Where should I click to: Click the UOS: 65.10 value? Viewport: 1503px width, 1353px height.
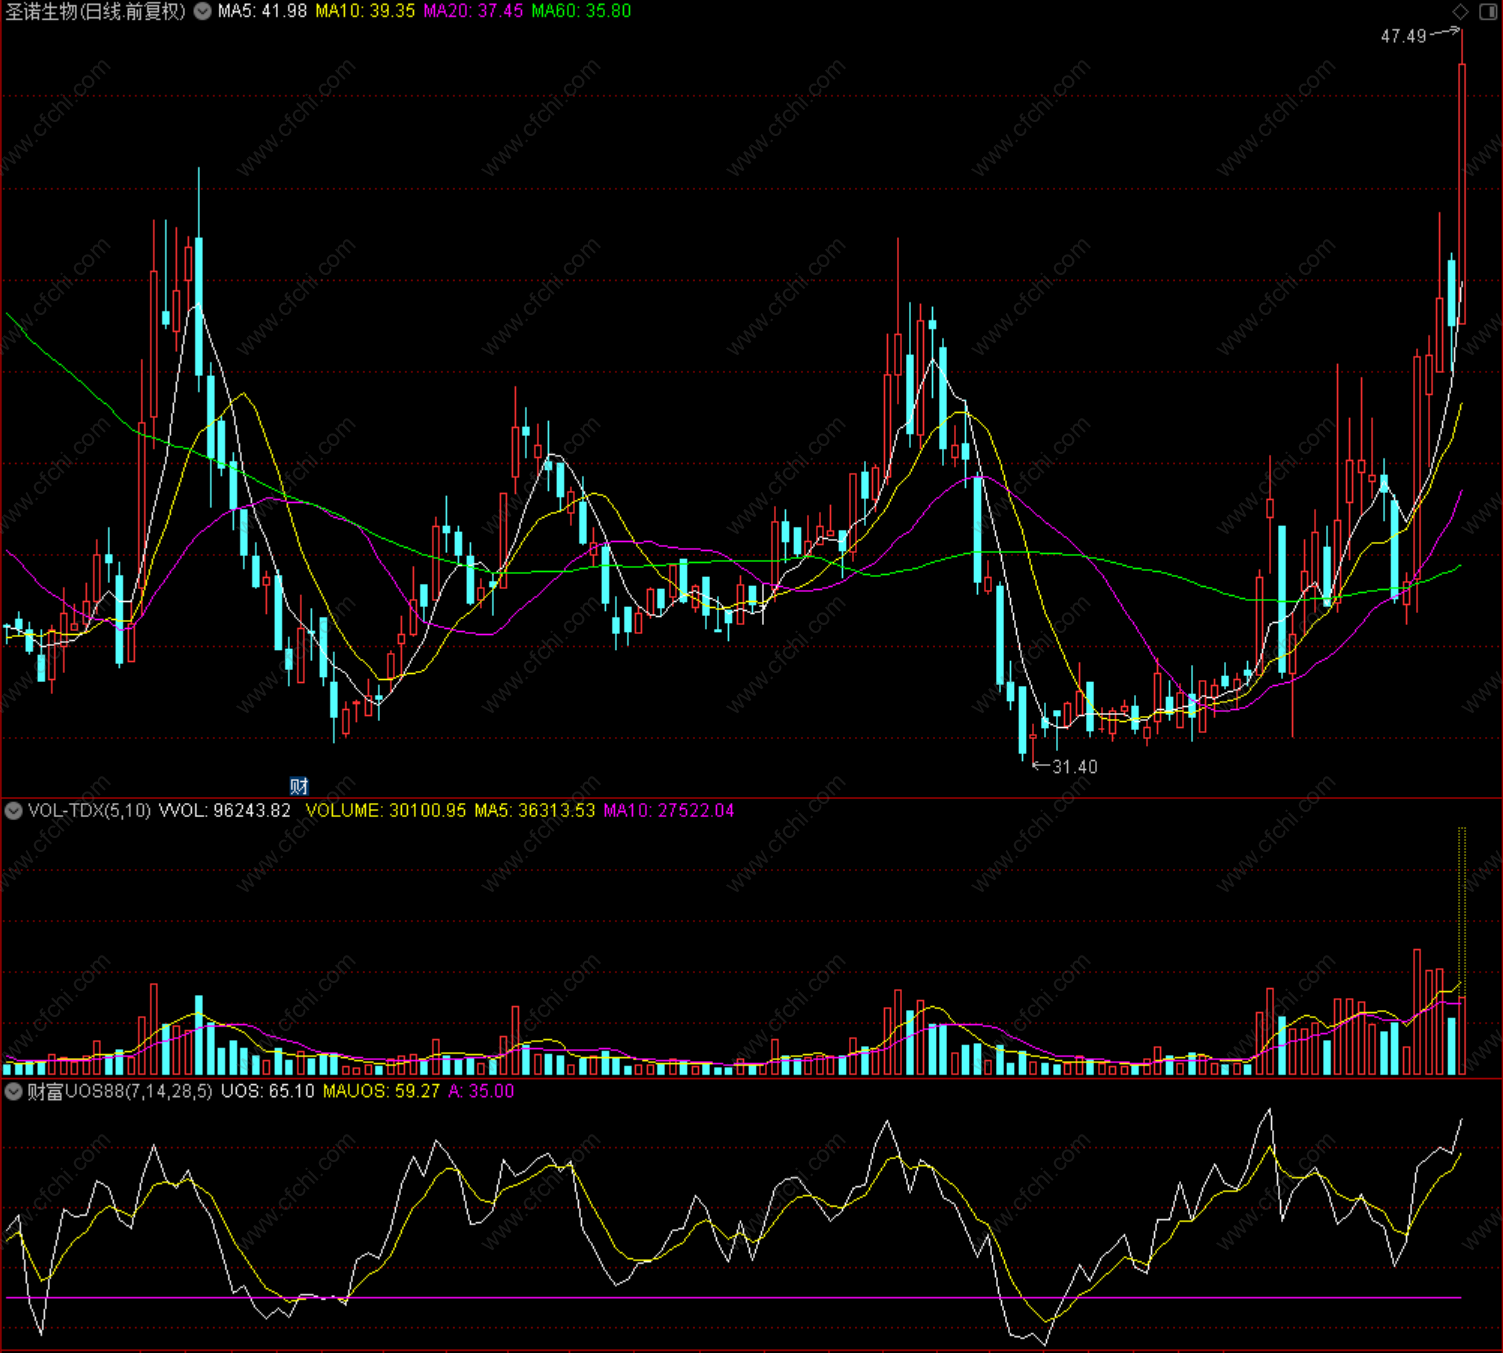[x=267, y=1091]
